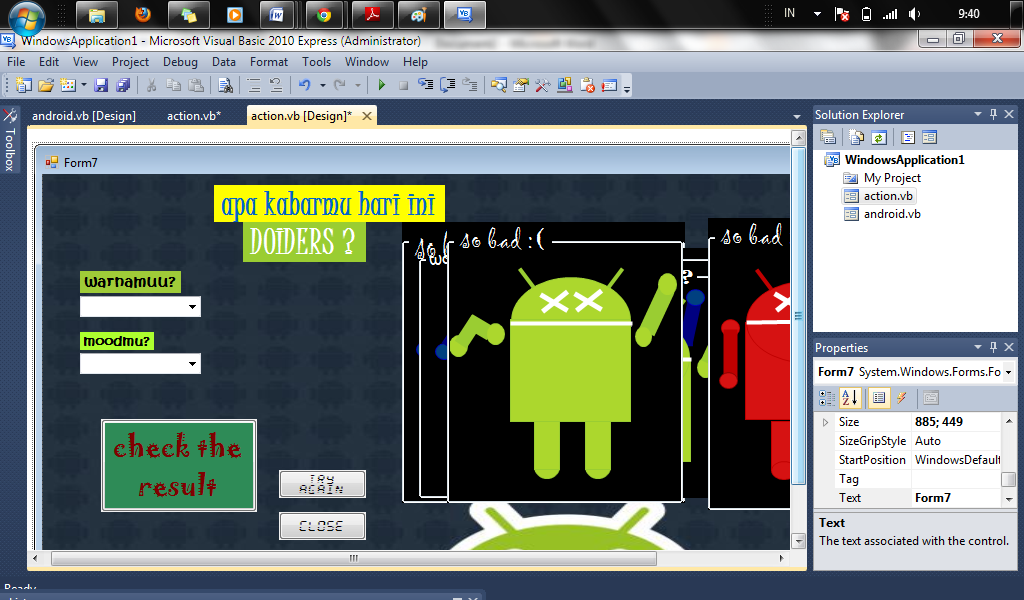Click the 'check the result' button
This screenshot has height=600, width=1024.
[x=179, y=466]
